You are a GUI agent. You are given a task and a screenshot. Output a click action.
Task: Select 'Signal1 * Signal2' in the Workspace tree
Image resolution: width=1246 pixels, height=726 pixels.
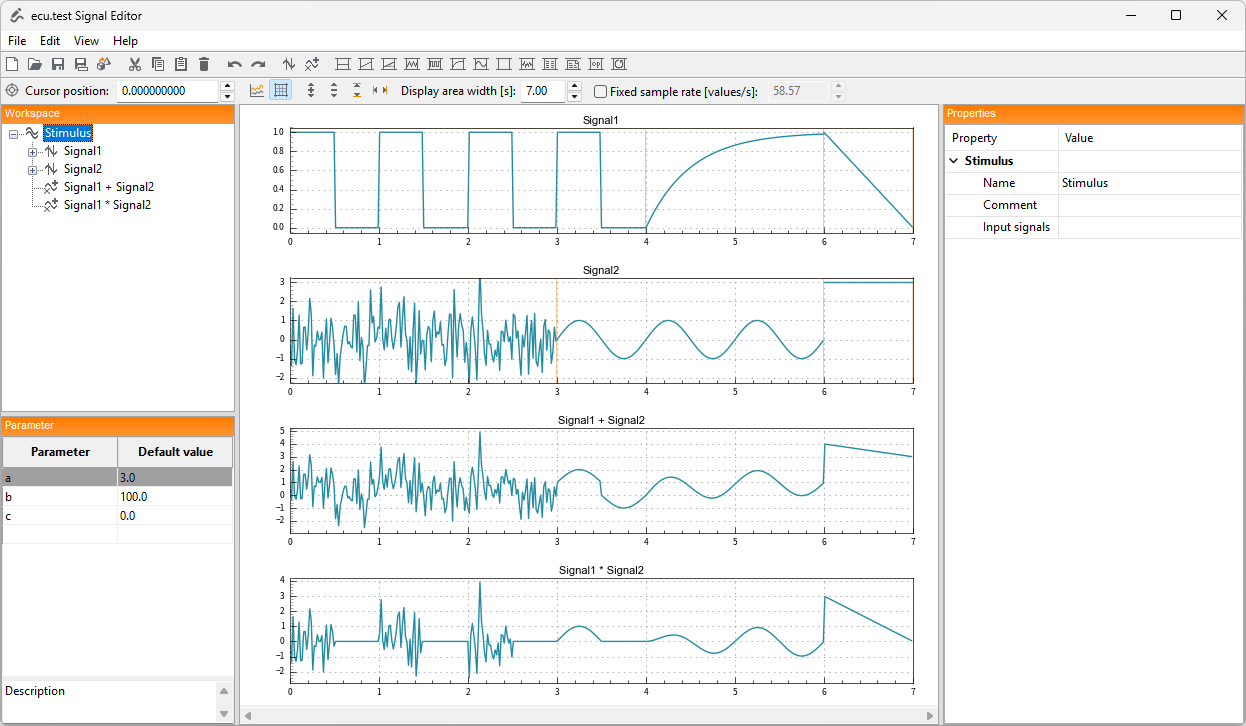click(x=107, y=205)
